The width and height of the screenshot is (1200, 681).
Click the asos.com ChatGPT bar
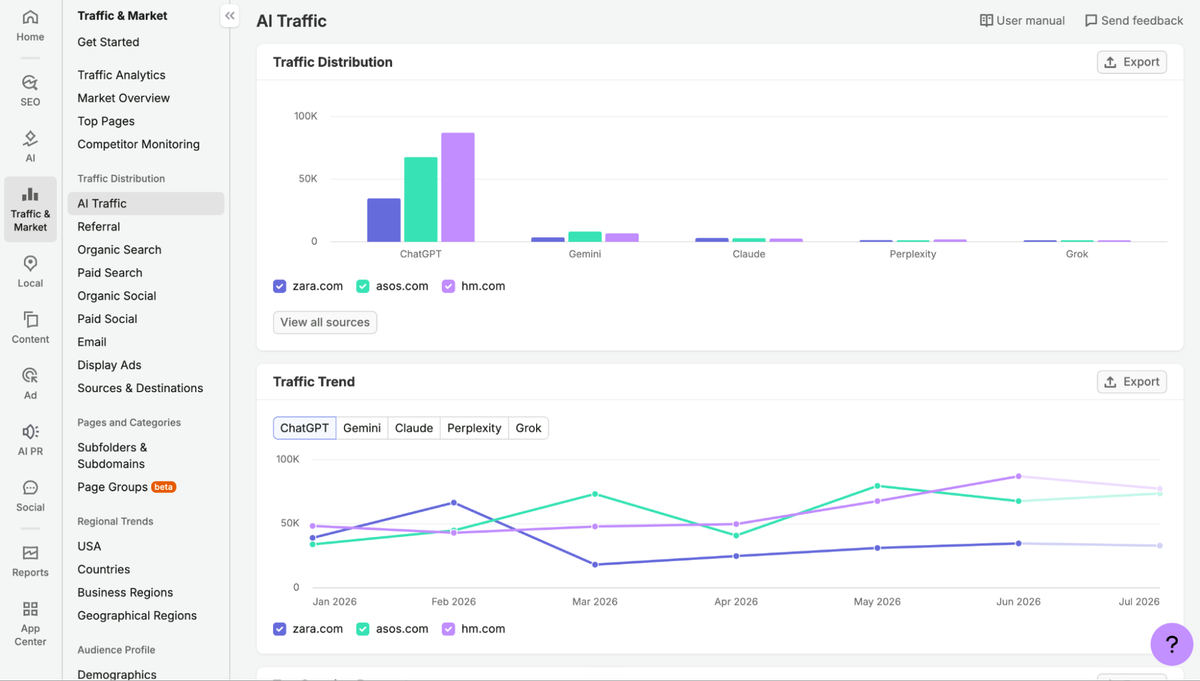coord(421,199)
